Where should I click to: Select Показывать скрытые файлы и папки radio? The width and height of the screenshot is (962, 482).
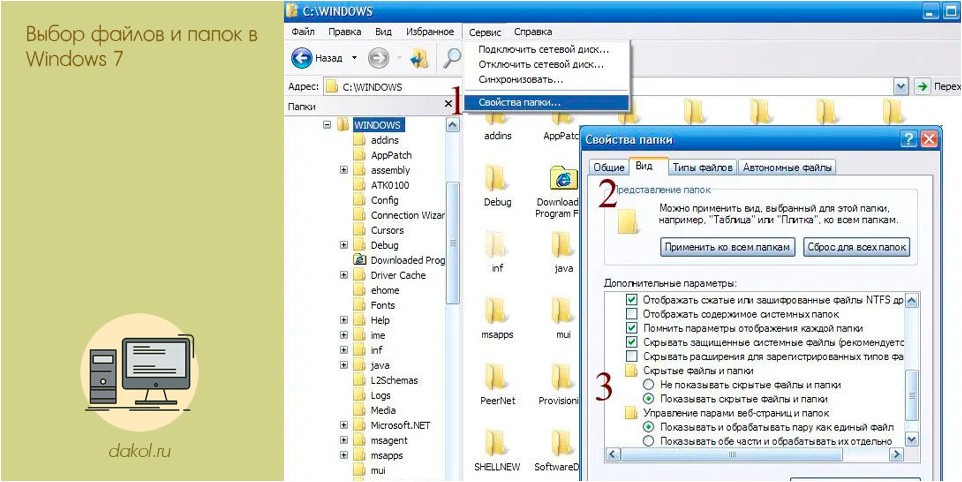pyautogui.click(x=648, y=399)
